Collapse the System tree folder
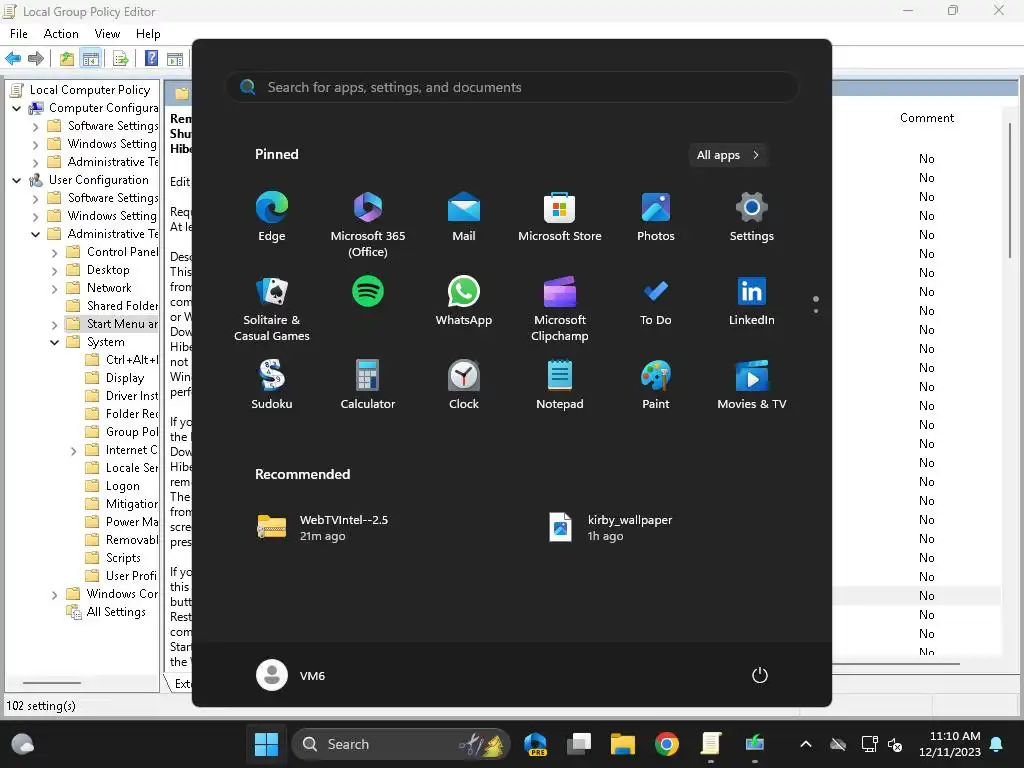The height and width of the screenshot is (768, 1024). click(55, 342)
